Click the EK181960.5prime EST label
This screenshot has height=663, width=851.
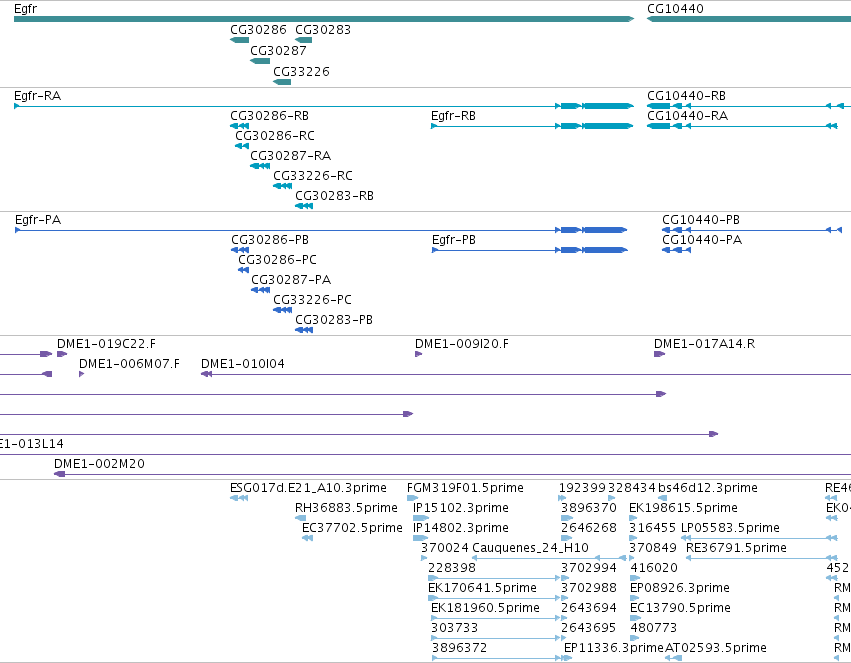click(486, 609)
